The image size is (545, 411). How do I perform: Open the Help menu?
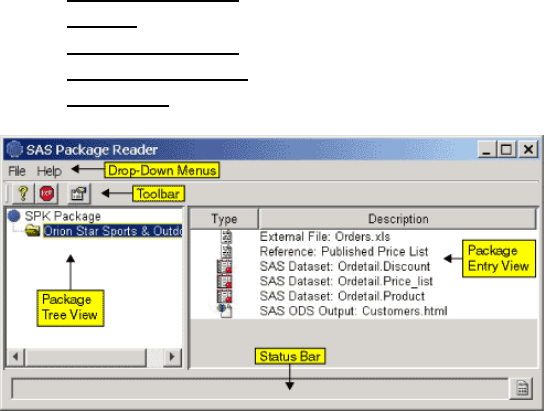coord(49,171)
